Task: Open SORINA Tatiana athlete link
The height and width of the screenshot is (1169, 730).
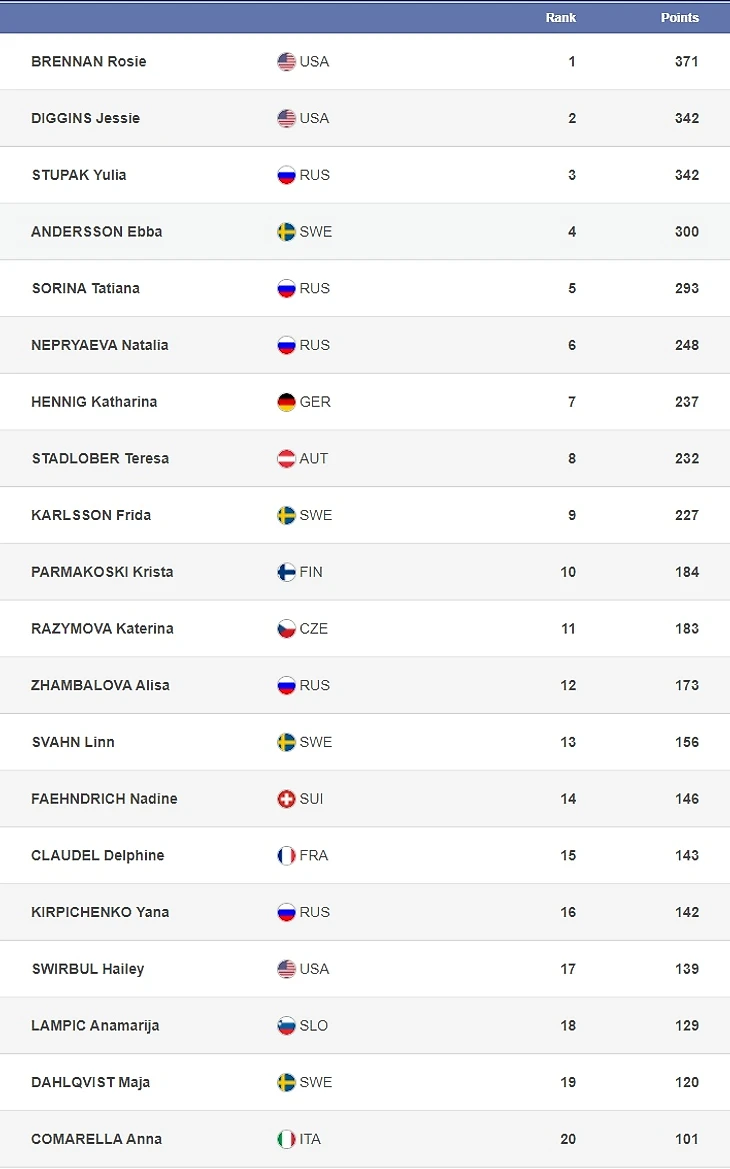Action: [x=86, y=288]
